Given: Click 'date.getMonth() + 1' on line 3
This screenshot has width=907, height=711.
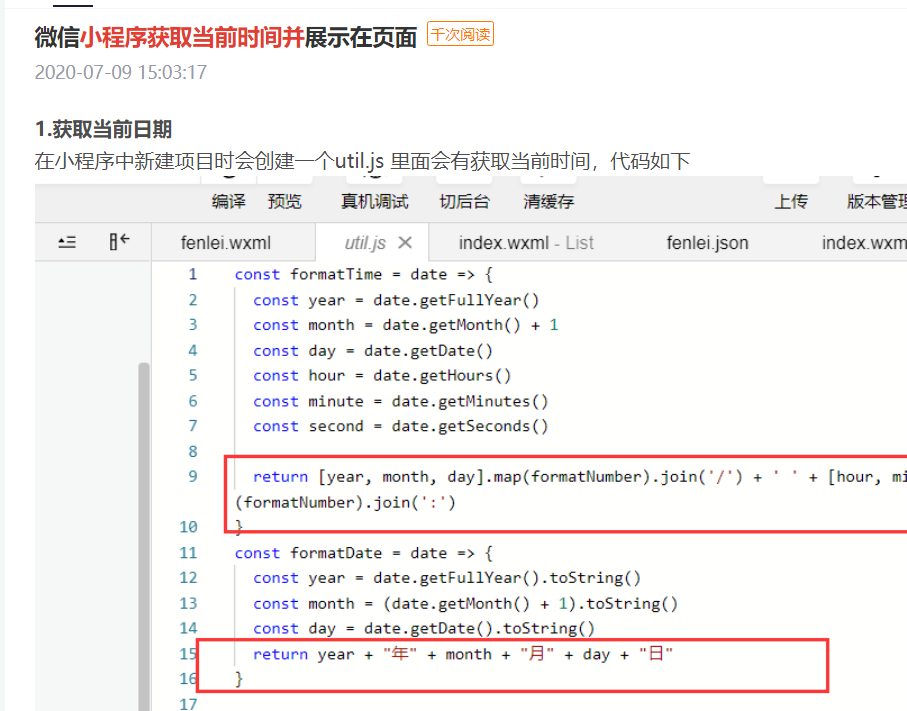Looking at the screenshot, I should 470,325.
